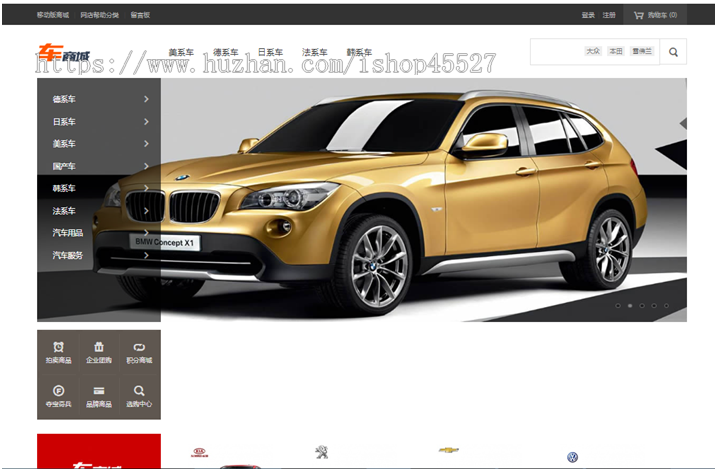Select 本田 search keyword tag
The height and width of the screenshot is (471, 717).
616,51
